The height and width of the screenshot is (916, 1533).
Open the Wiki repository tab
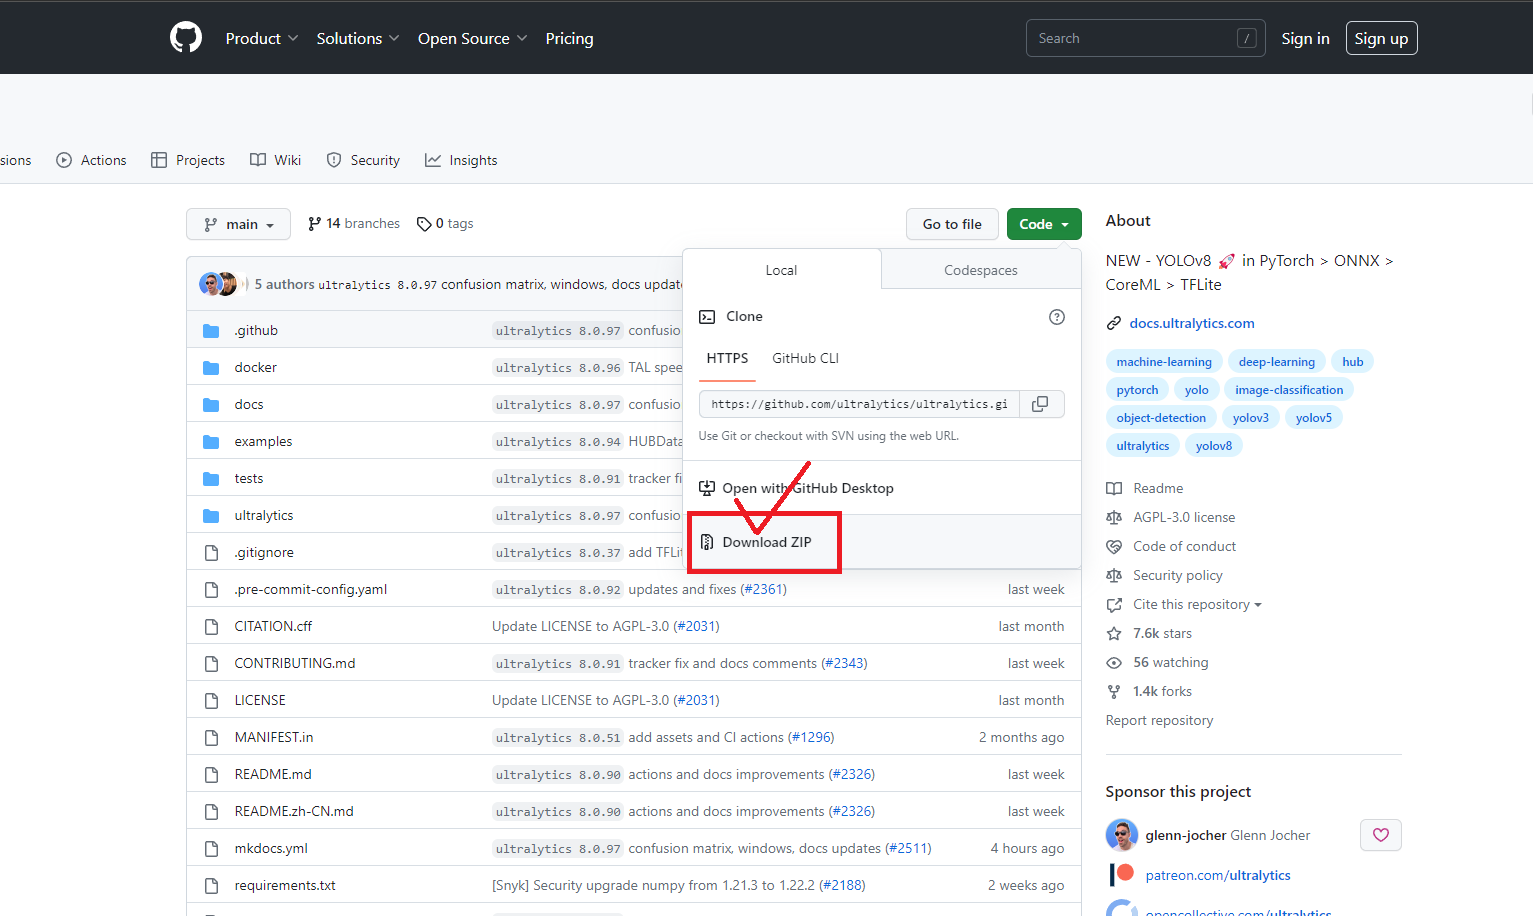275,160
